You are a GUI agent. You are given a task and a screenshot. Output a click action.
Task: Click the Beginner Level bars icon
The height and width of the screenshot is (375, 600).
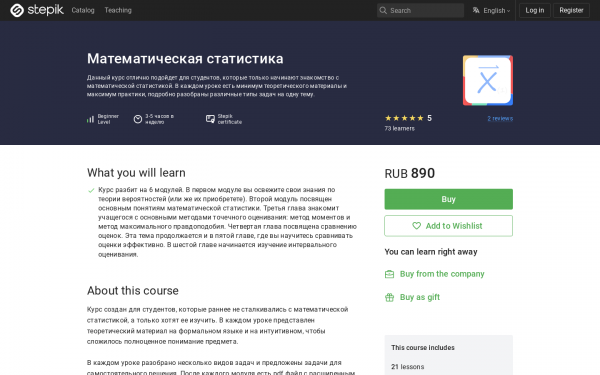(x=90, y=119)
